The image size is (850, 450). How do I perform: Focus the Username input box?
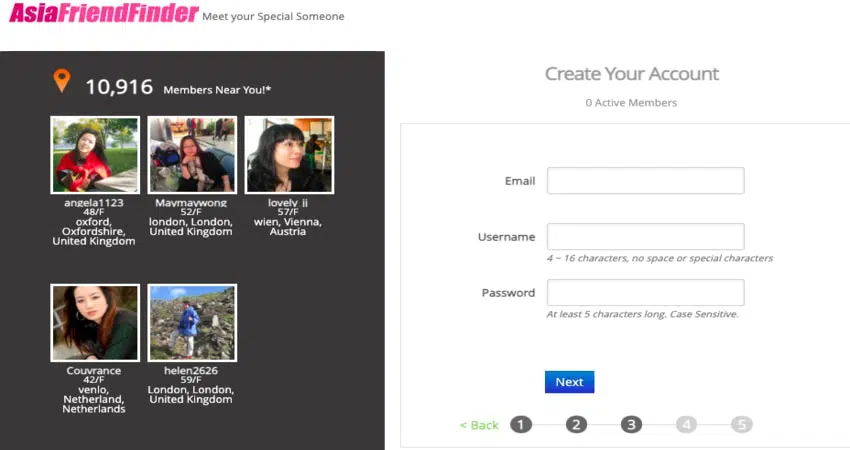[645, 237]
